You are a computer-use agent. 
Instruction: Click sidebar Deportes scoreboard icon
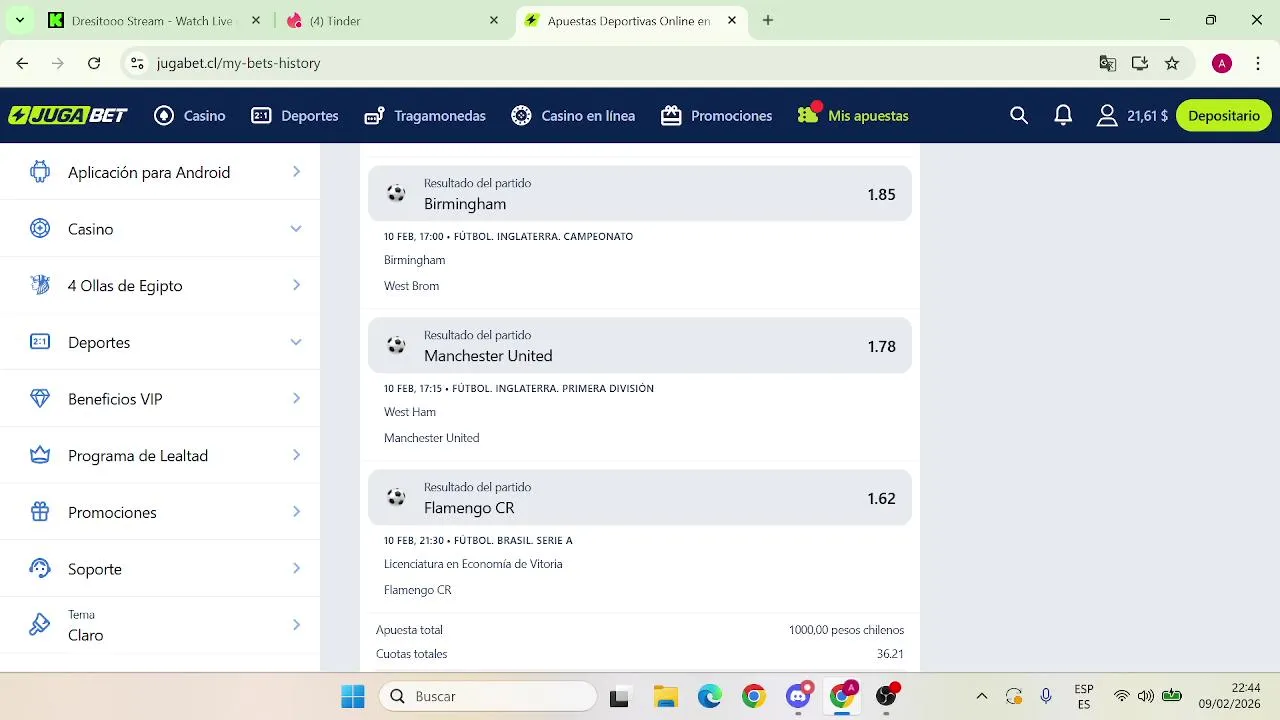[40, 342]
